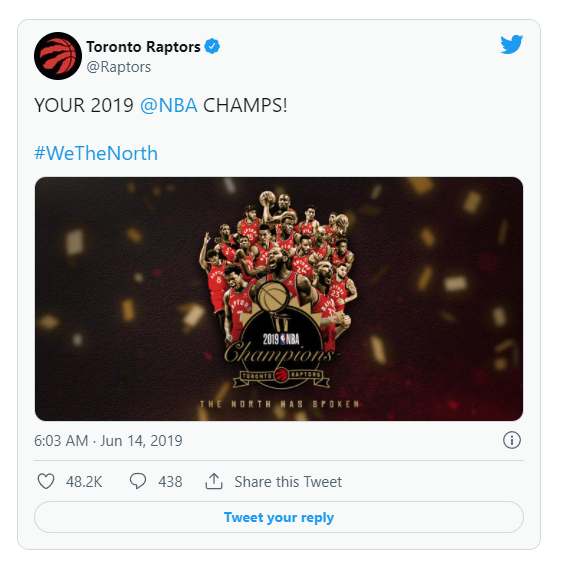Click the share upload arrow icon
This screenshot has height=567, width=562.
tap(214, 481)
